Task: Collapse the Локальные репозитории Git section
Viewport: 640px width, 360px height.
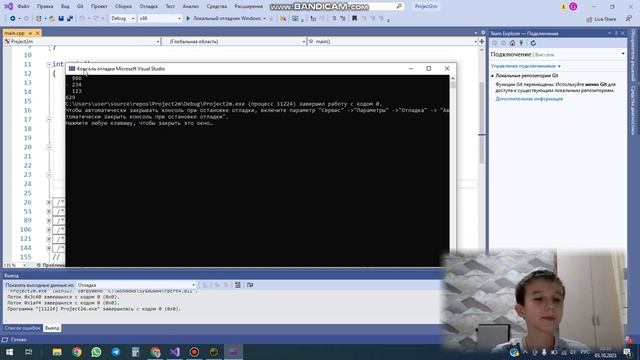Action: (493, 76)
